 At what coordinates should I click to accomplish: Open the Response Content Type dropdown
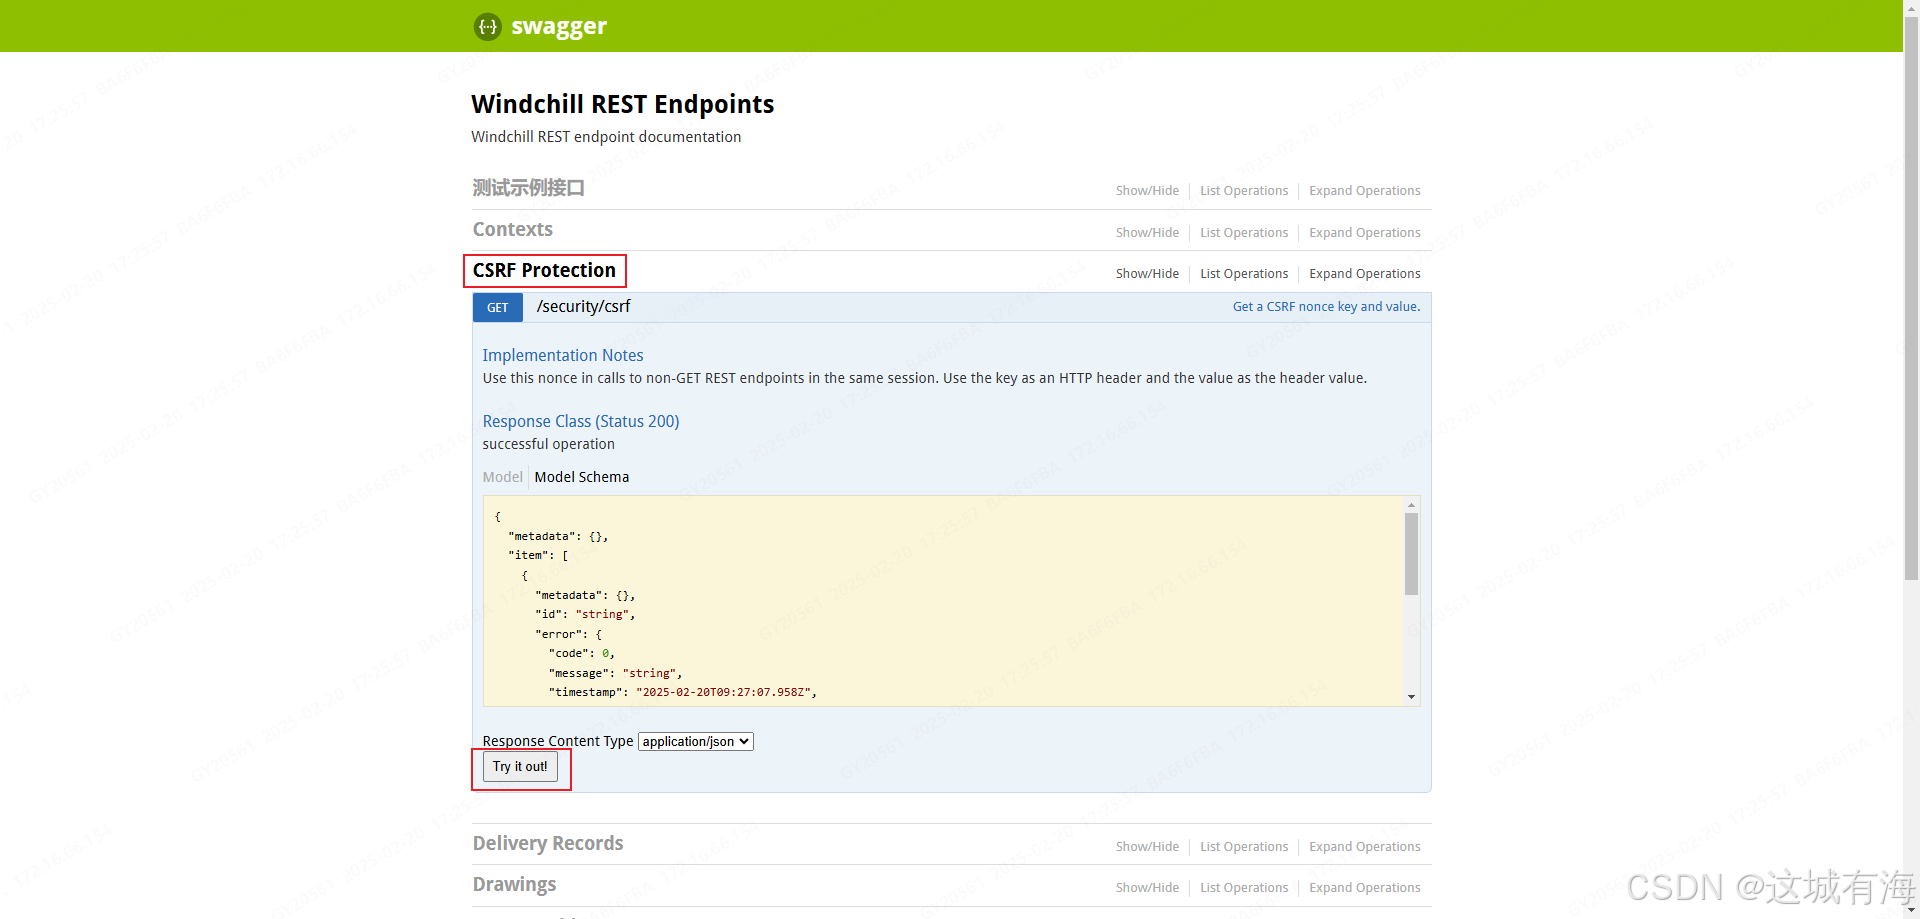coord(695,741)
